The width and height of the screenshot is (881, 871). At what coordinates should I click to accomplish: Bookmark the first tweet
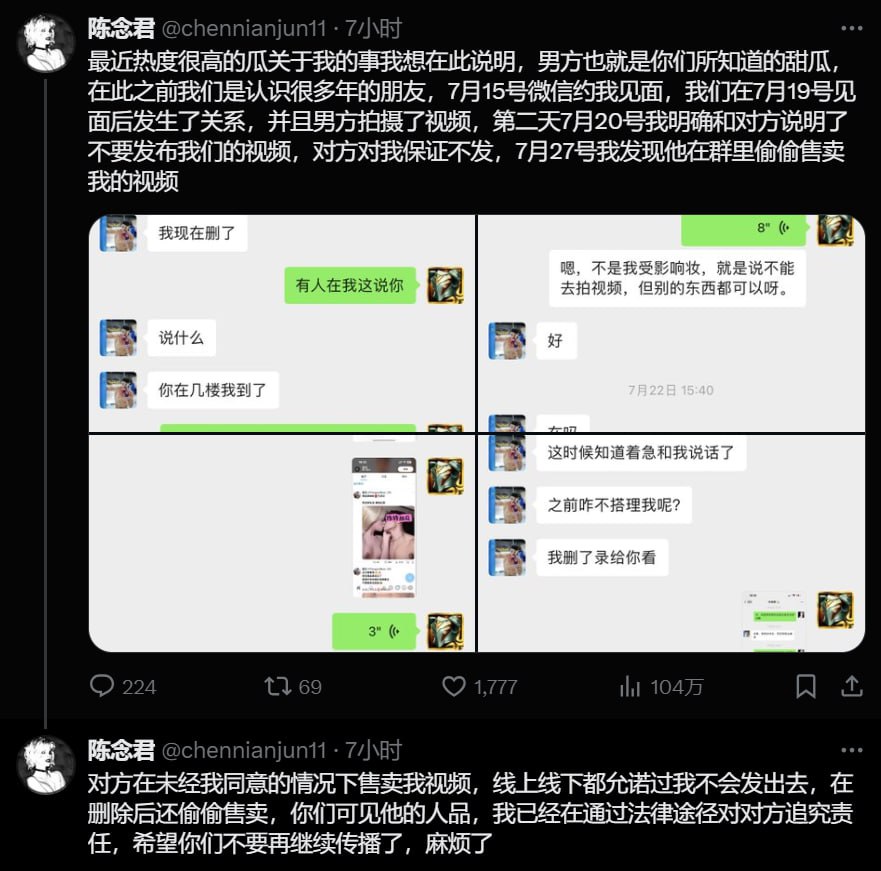[x=806, y=686]
